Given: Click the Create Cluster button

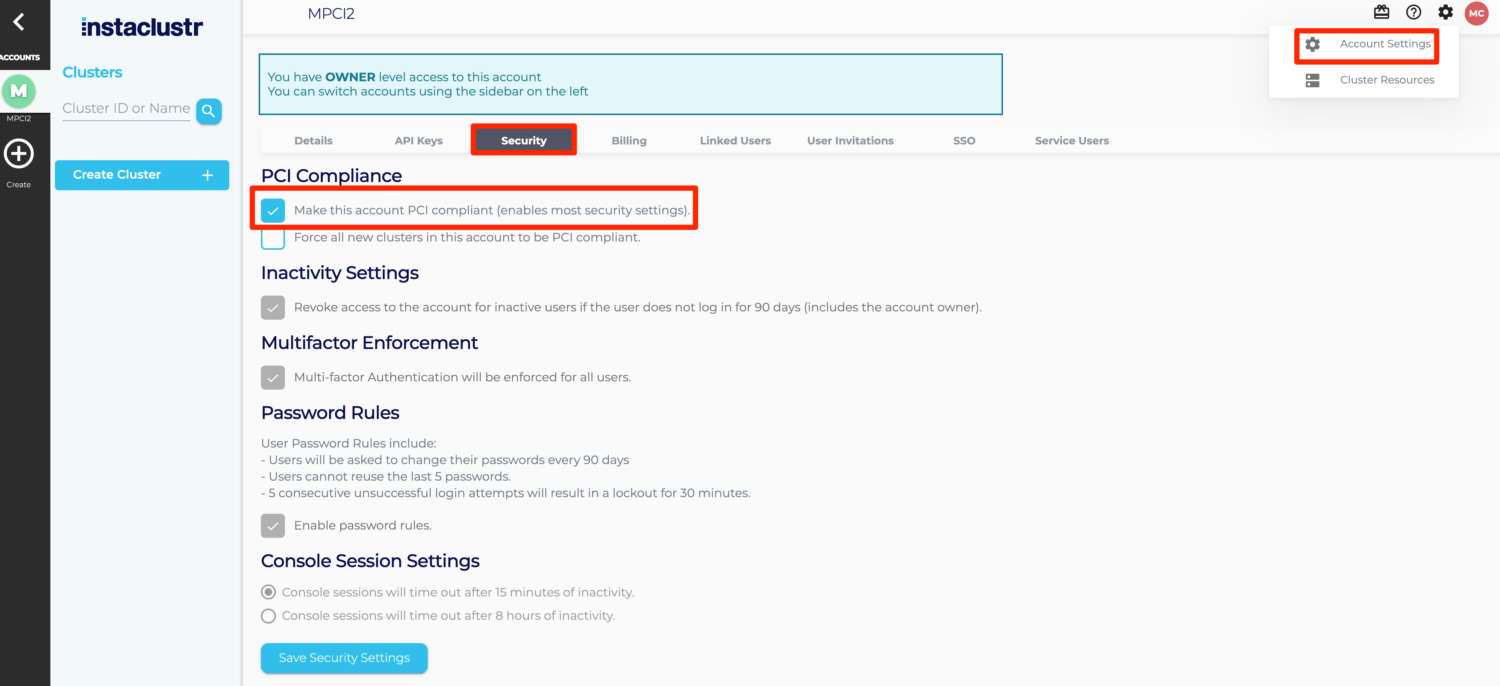Looking at the screenshot, I should tap(141, 175).
